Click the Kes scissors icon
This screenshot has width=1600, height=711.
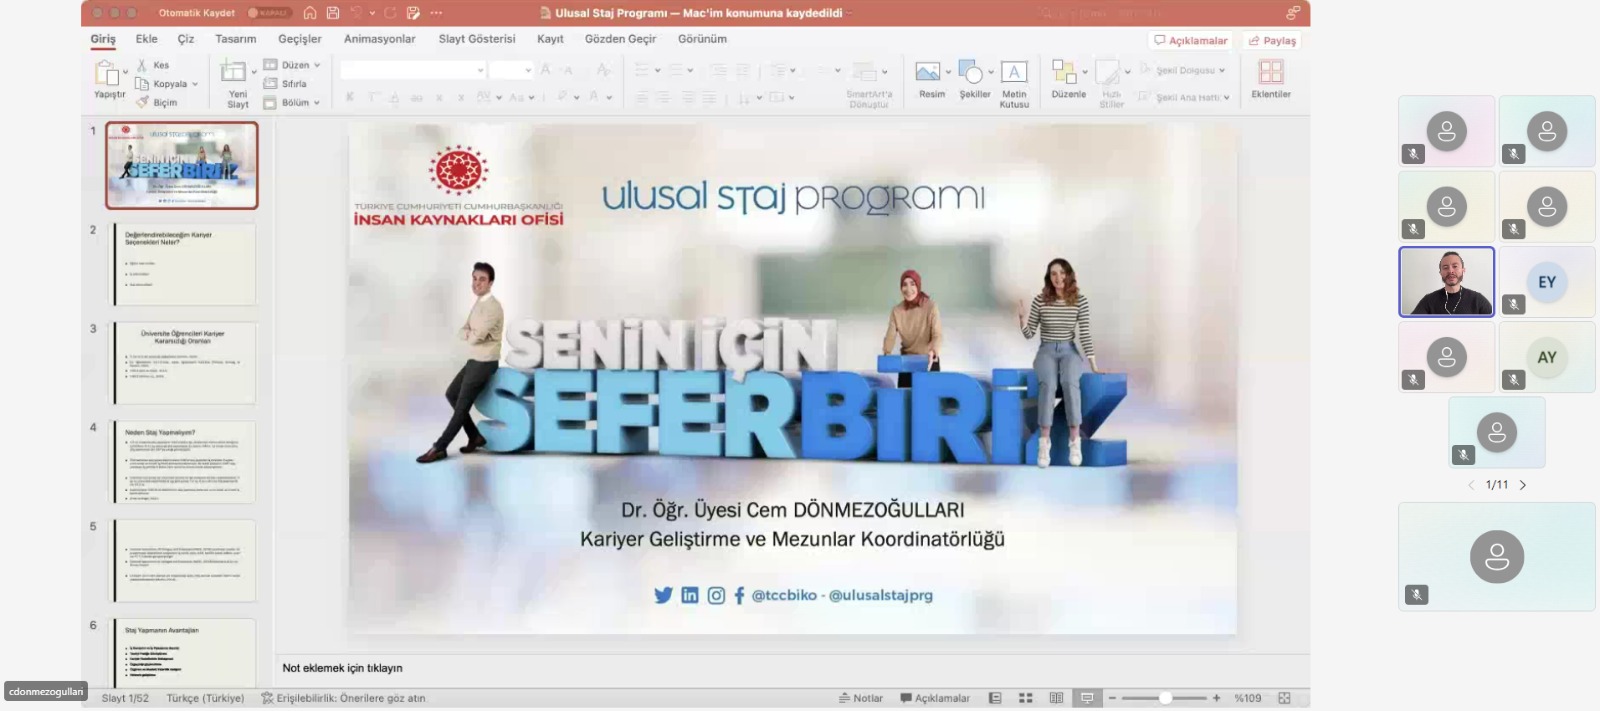(142, 65)
